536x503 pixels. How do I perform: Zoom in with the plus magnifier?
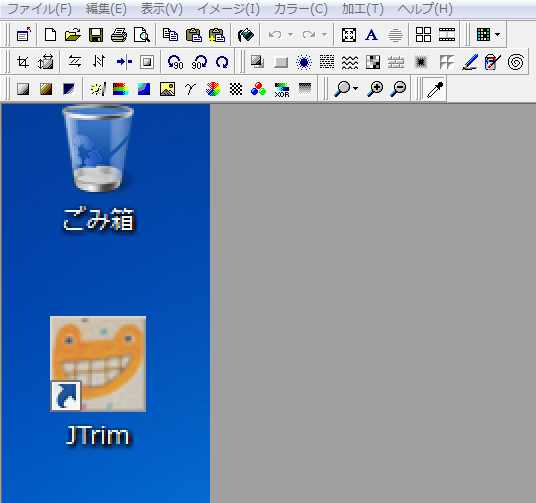pyautogui.click(x=375, y=89)
